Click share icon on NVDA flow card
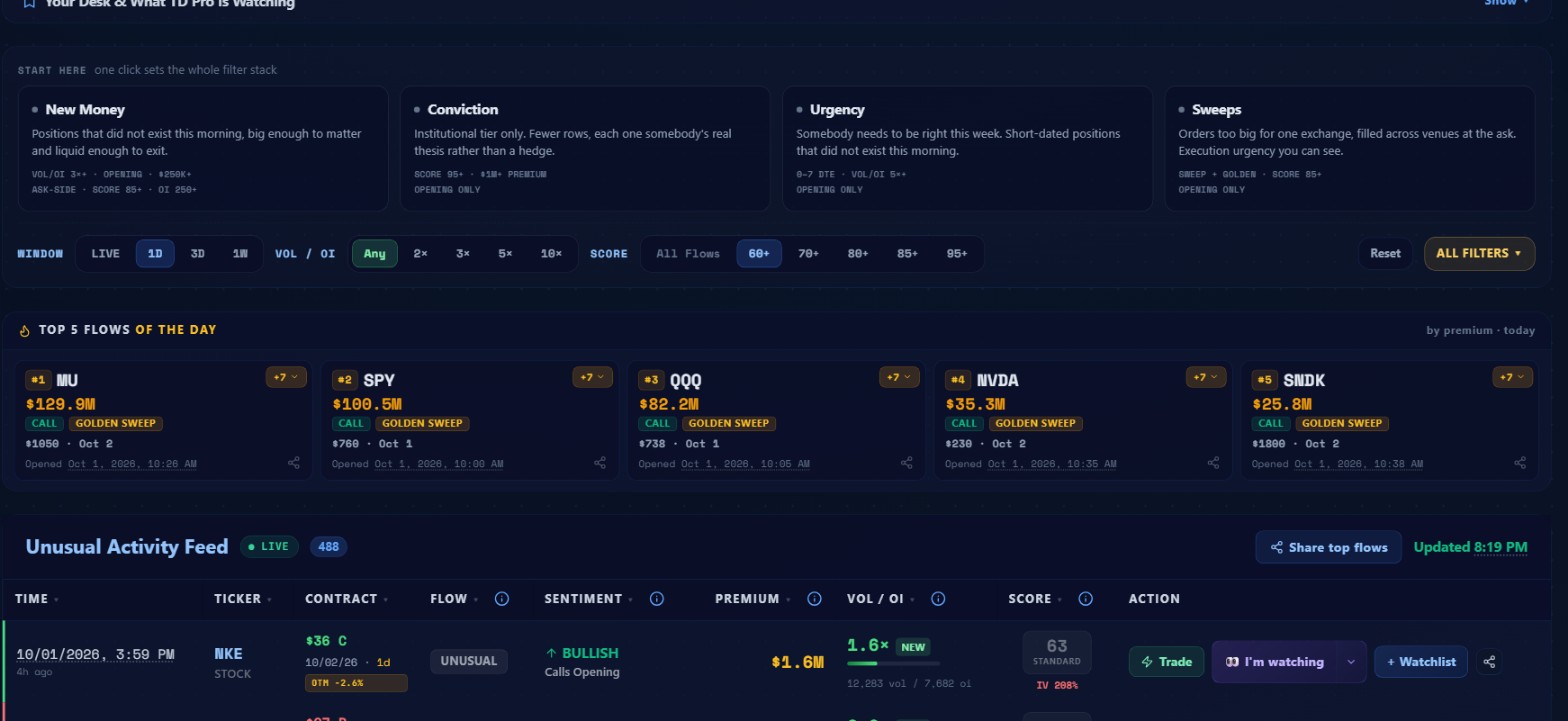Screen dimensions: 1568x721 click(x=1213, y=463)
